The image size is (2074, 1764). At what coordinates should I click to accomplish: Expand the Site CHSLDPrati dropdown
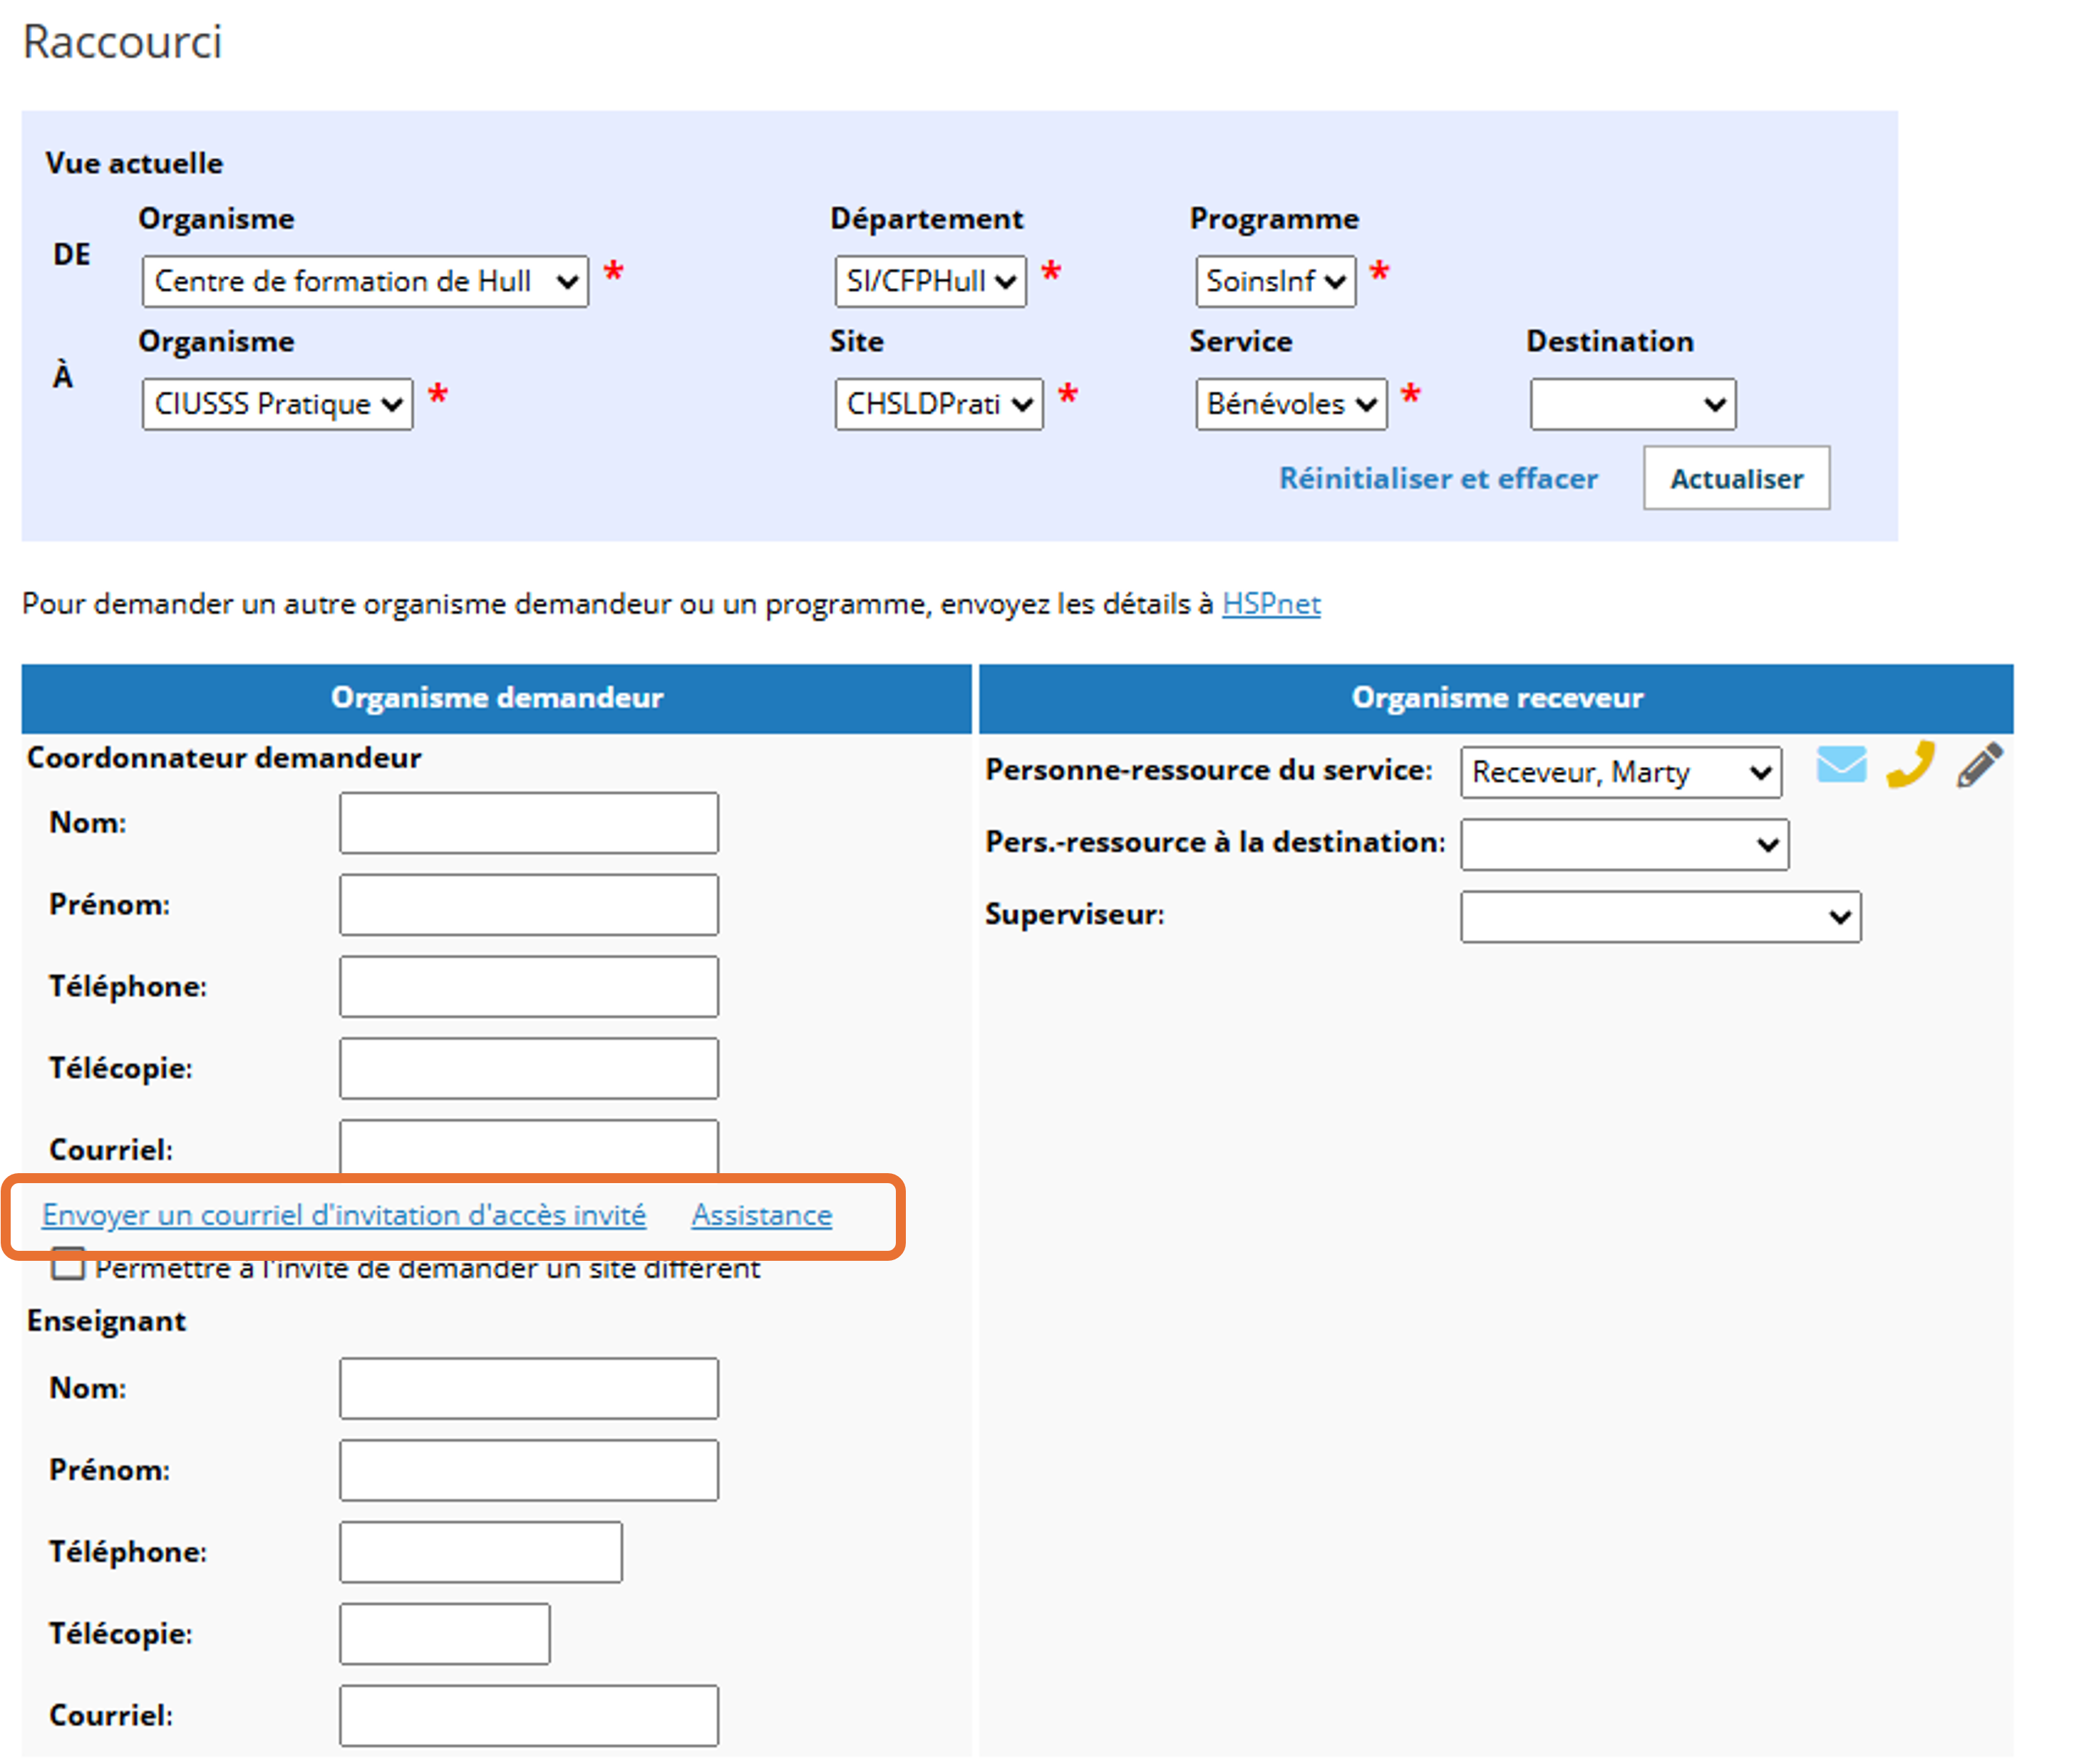point(938,404)
